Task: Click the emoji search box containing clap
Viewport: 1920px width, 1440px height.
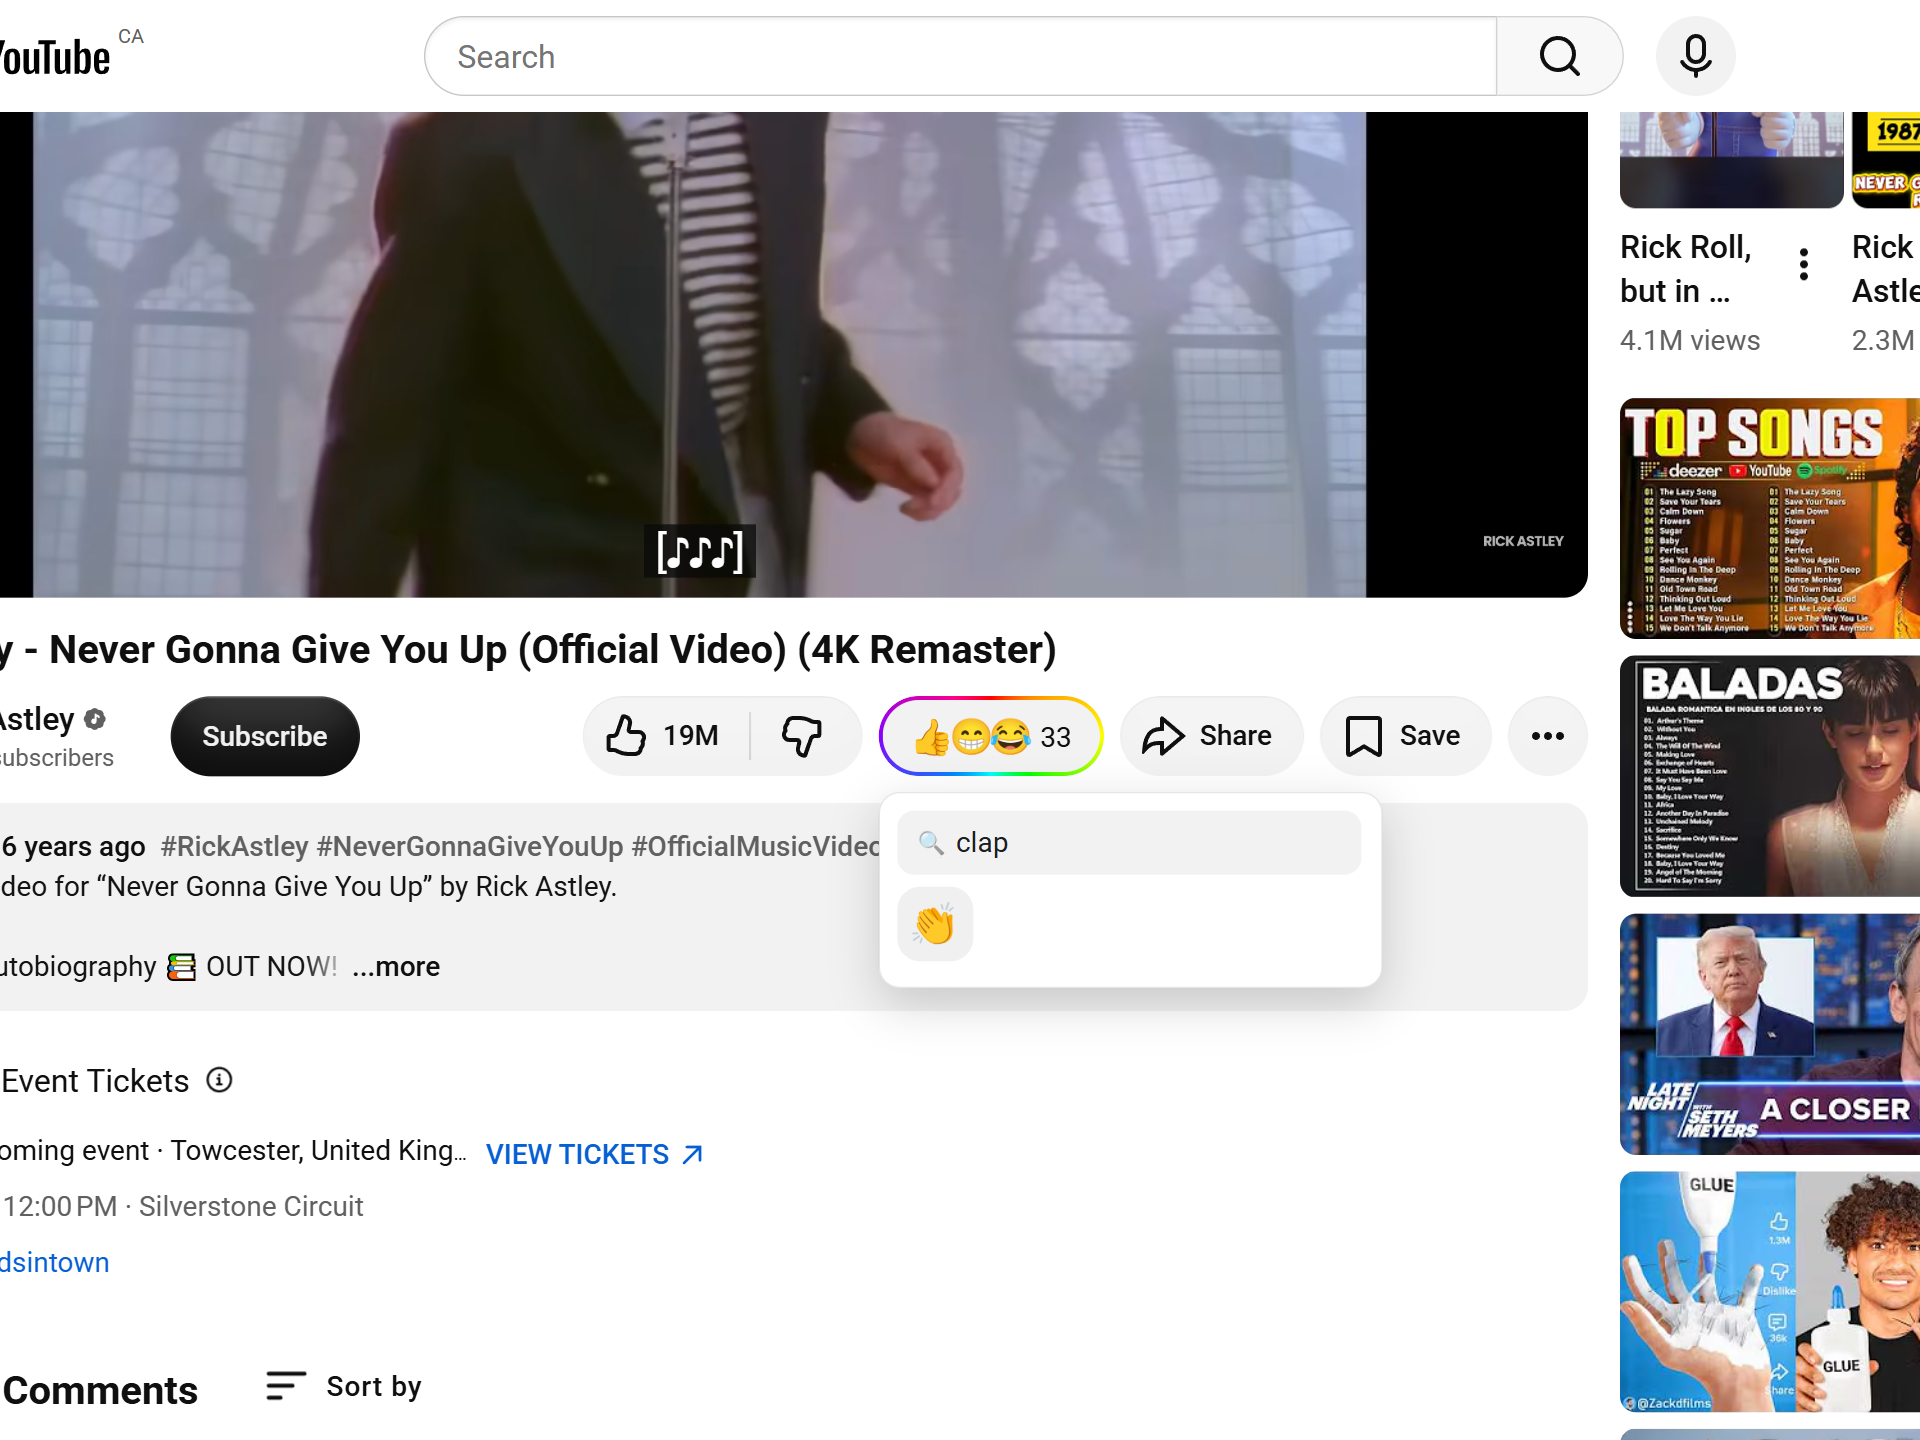Action: 1129,843
